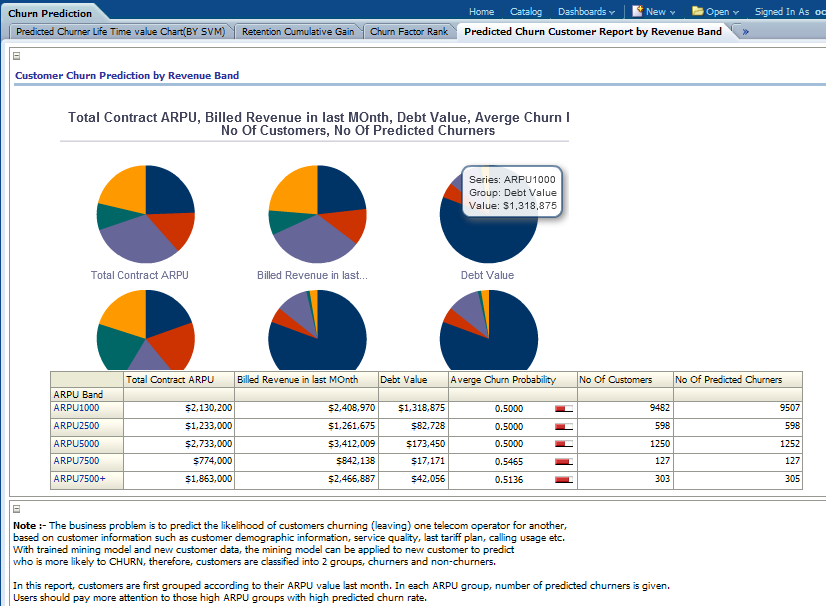The height and width of the screenshot is (606, 826).
Task: Select Predicted Churn Customer Report by Revenue Band tab
Action: 593,32
